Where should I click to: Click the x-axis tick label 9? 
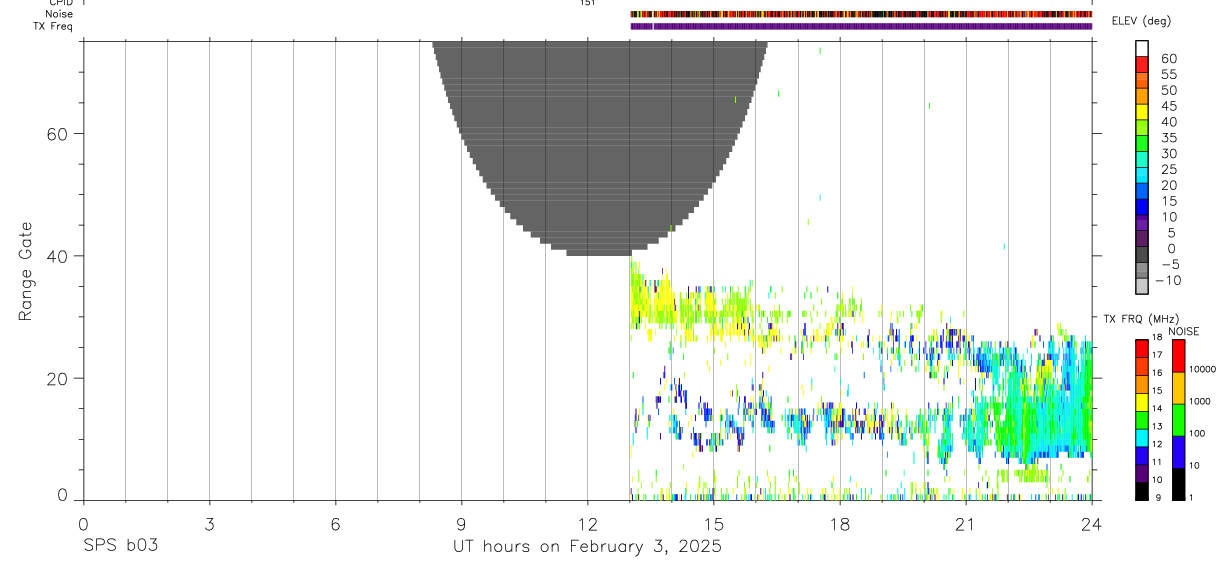(x=461, y=524)
